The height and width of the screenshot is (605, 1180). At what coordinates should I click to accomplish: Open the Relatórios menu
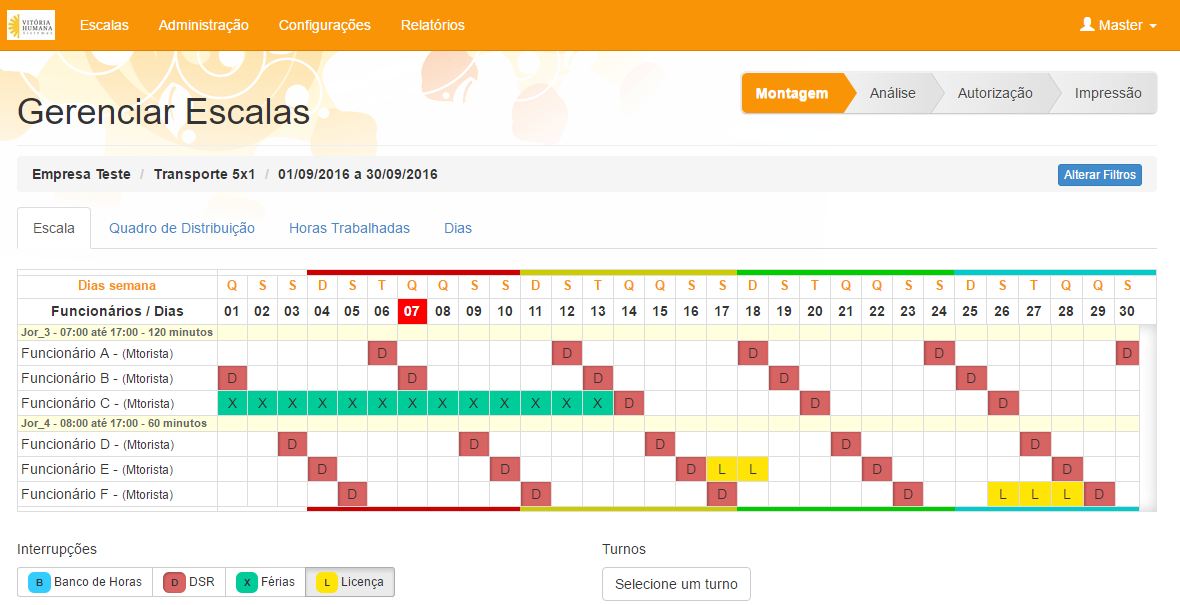[432, 25]
